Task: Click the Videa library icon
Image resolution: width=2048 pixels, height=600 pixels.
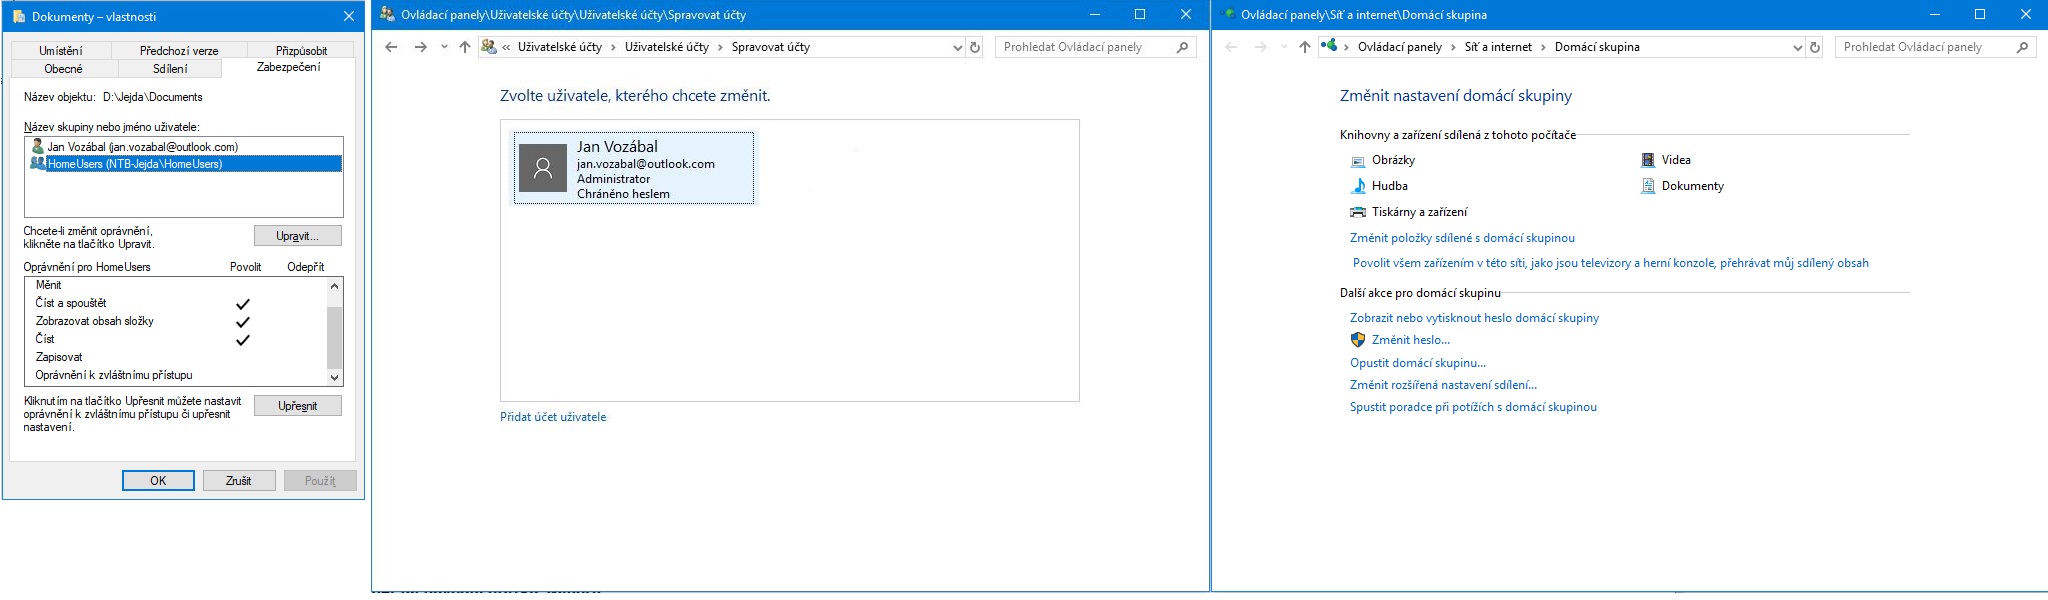Action: click(1648, 160)
